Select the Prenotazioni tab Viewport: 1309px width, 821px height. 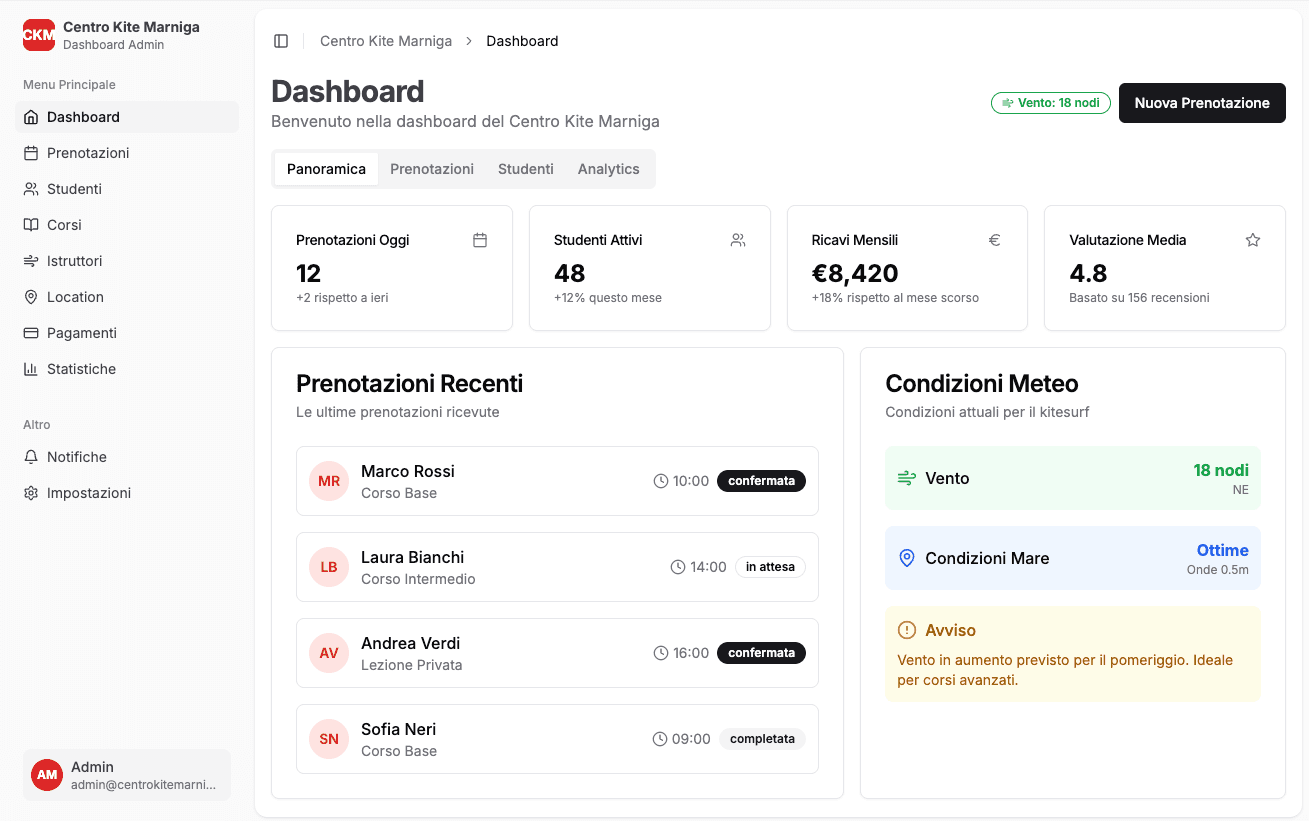tap(432, 169)
